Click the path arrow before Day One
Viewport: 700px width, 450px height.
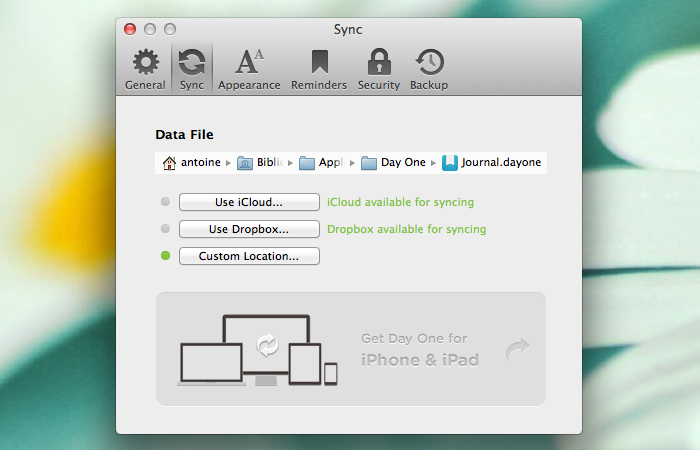coord(352,163)
